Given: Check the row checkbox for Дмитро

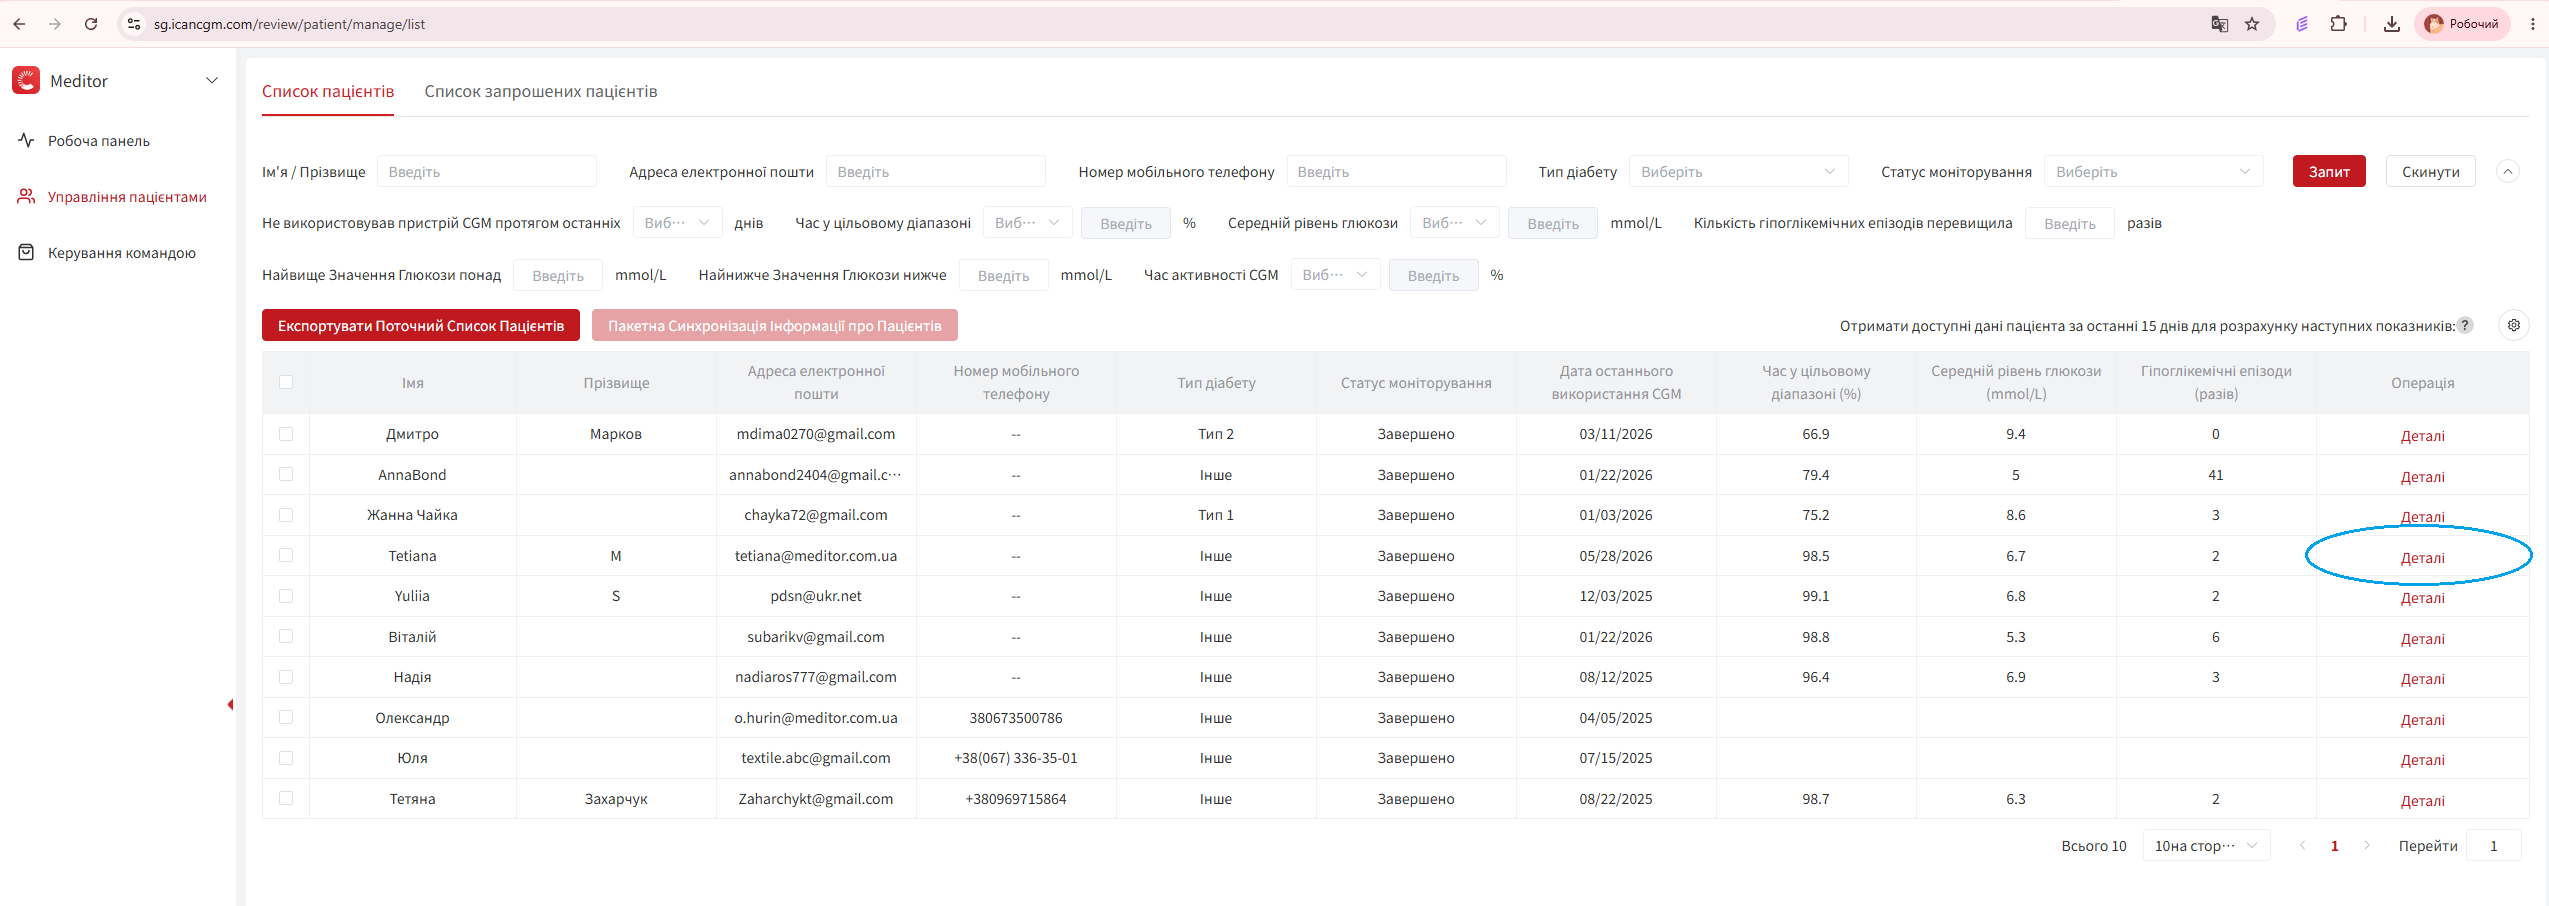Looking at the screenshot, I should [286, 434].
